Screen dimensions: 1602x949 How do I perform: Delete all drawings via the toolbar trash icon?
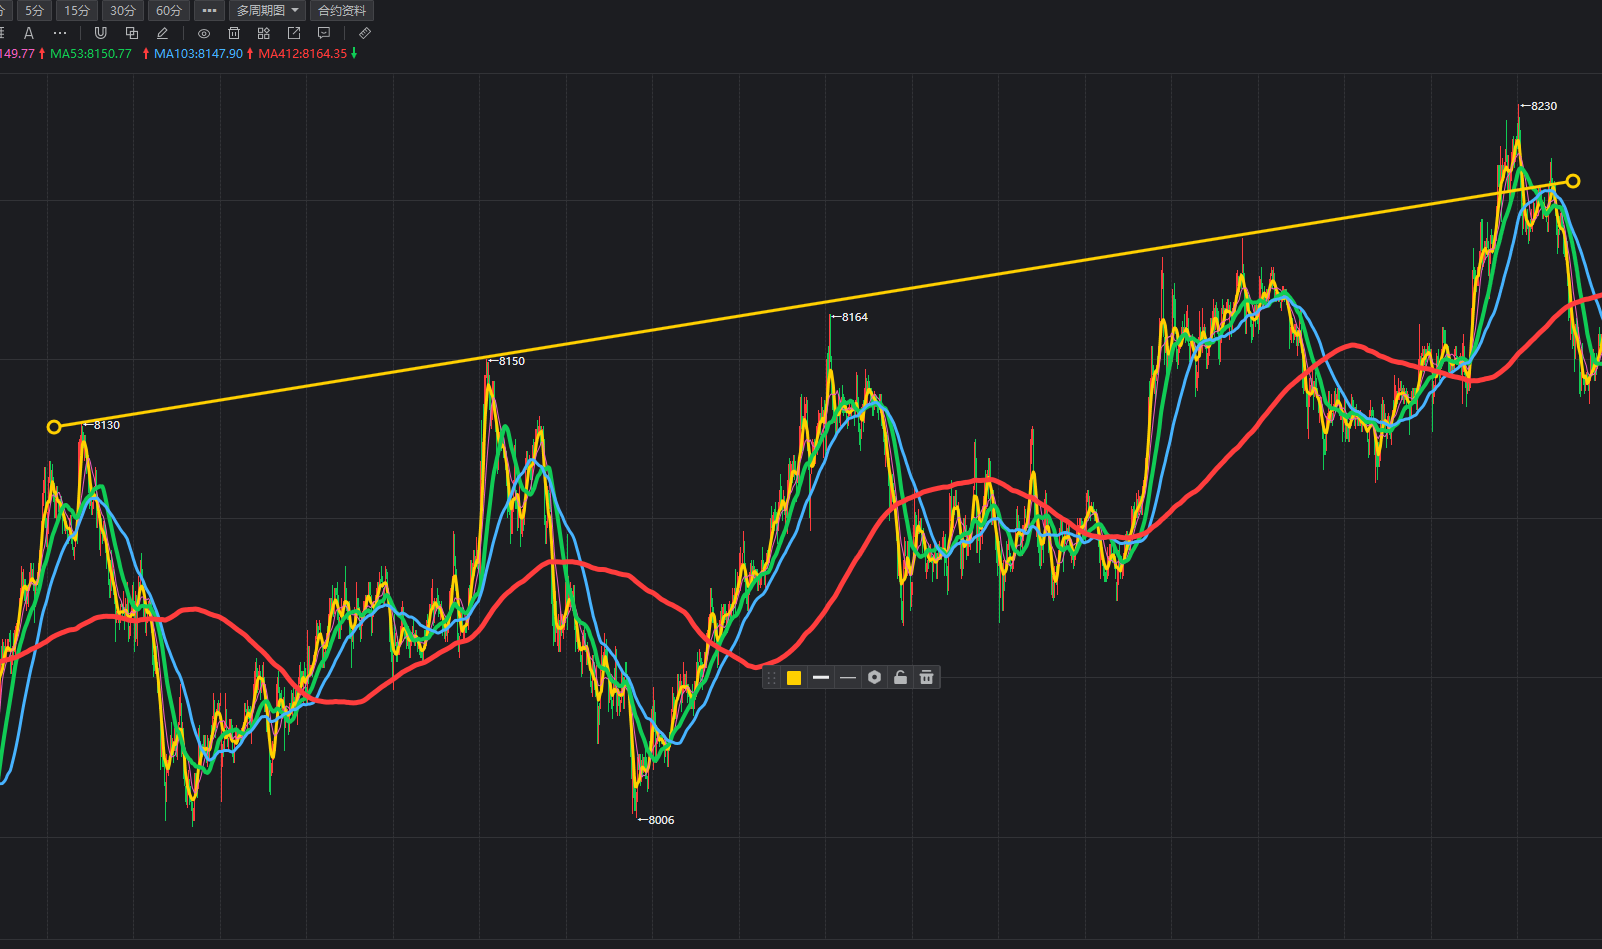point(234,33)
